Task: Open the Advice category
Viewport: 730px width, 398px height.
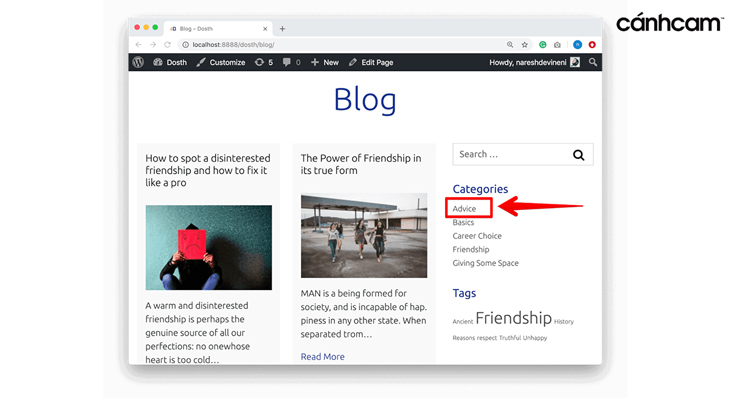Action: coord(464,209)
